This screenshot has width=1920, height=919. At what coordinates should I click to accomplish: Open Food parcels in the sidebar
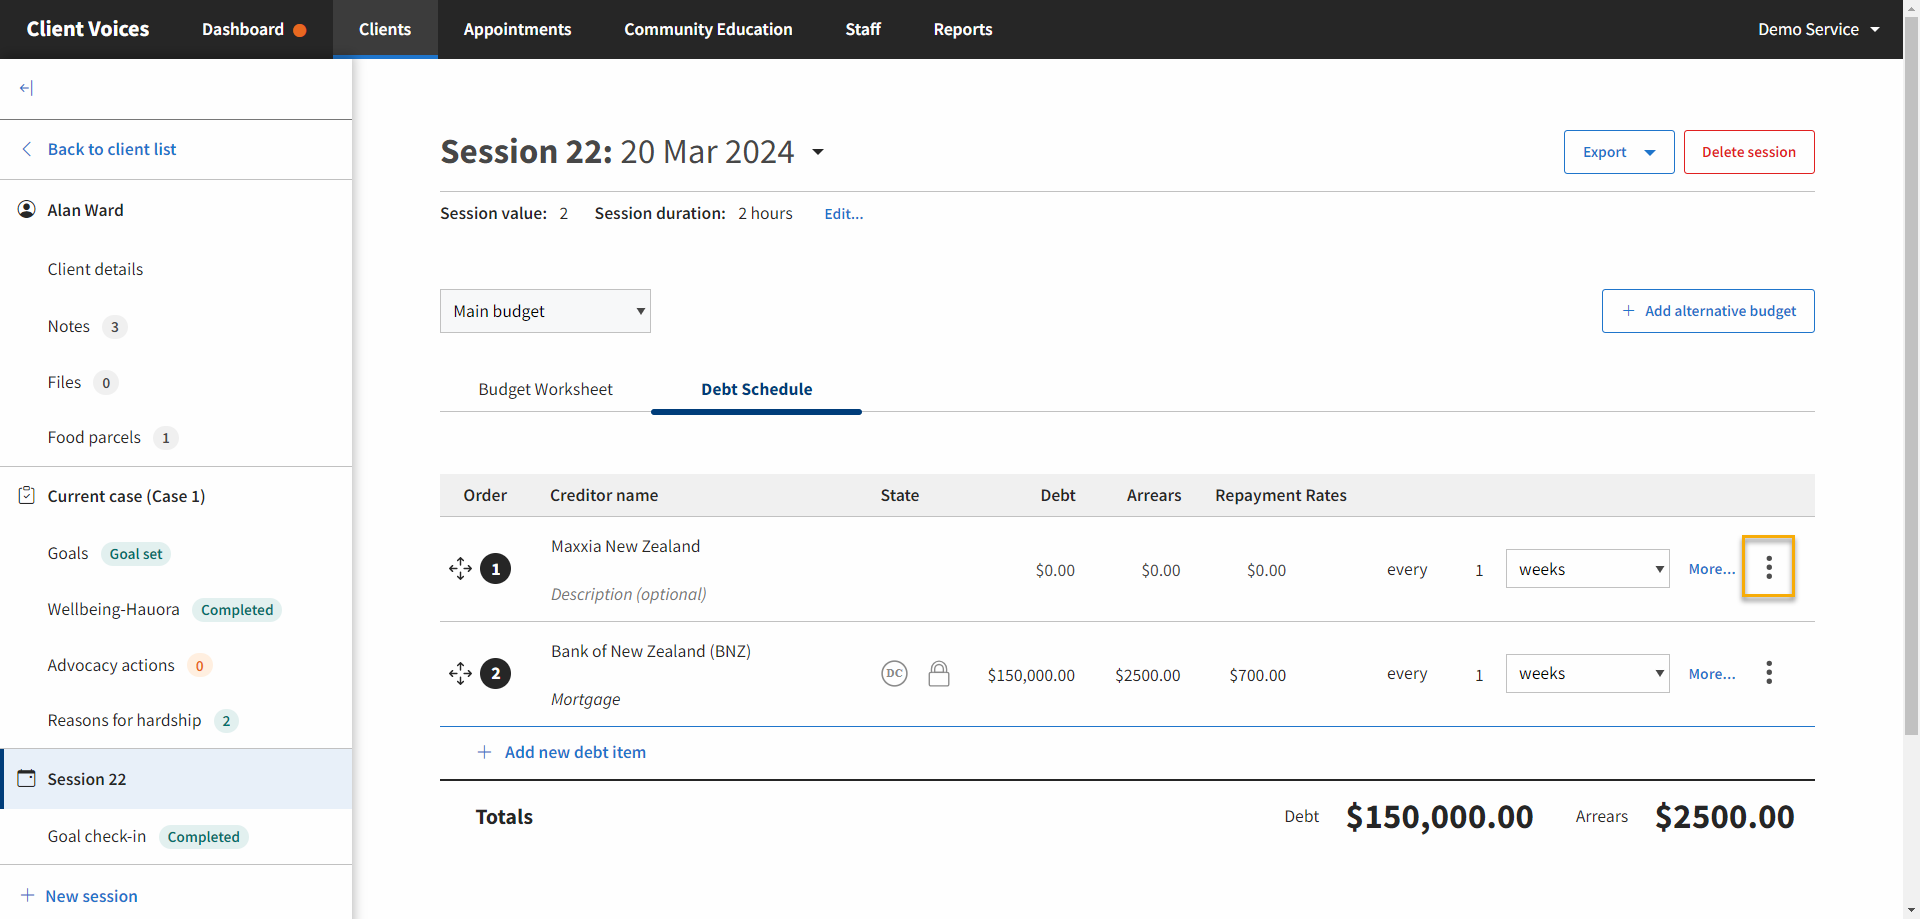point(94,437)
